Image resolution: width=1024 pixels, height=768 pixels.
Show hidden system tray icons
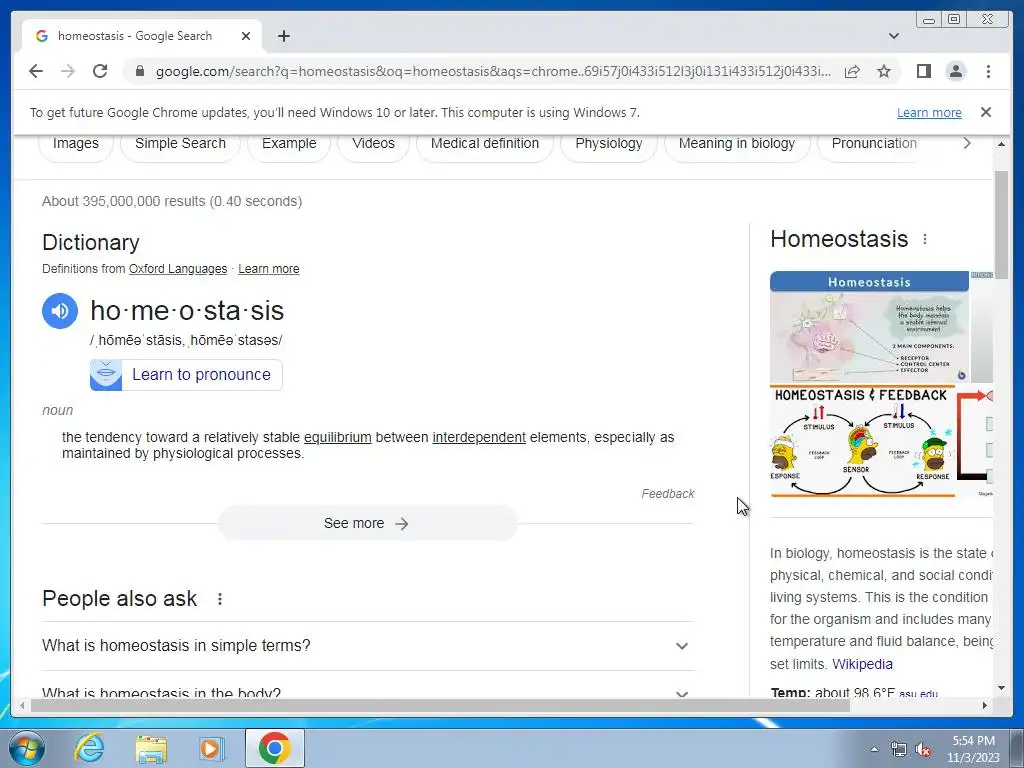pyautogui.click(x=874, y=749)
